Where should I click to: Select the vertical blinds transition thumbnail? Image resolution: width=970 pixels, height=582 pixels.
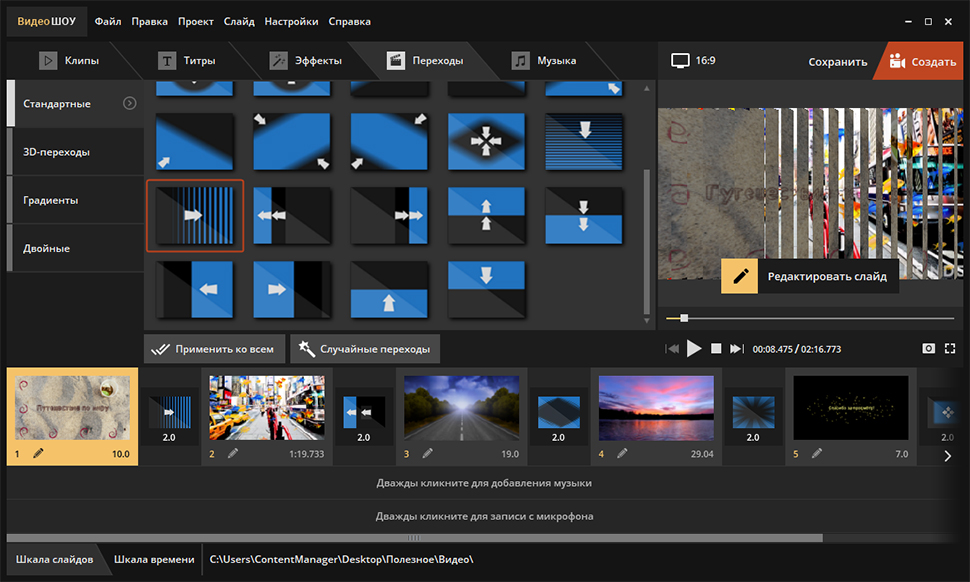pos(195,215)
